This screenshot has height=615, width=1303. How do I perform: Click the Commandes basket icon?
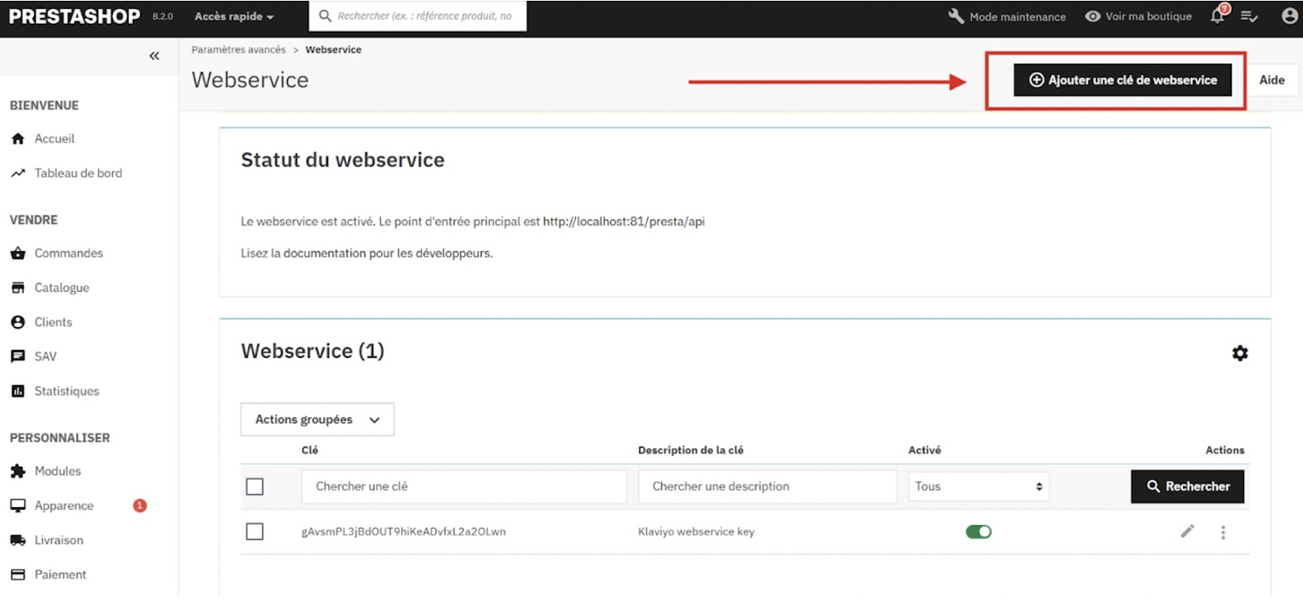(18, 253)
